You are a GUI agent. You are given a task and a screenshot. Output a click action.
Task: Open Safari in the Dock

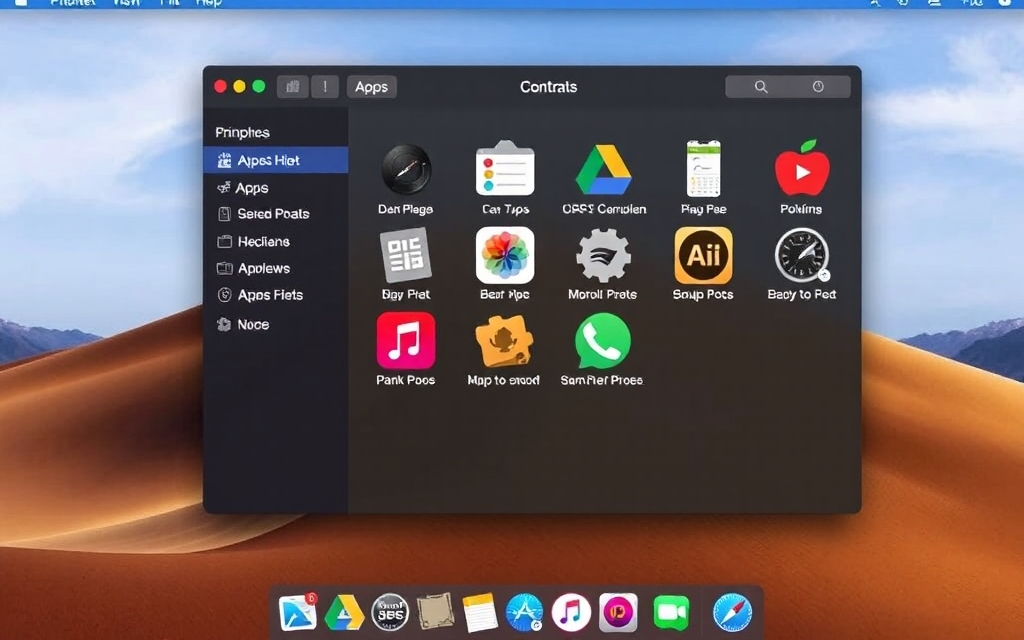click(x=732, y=613)
